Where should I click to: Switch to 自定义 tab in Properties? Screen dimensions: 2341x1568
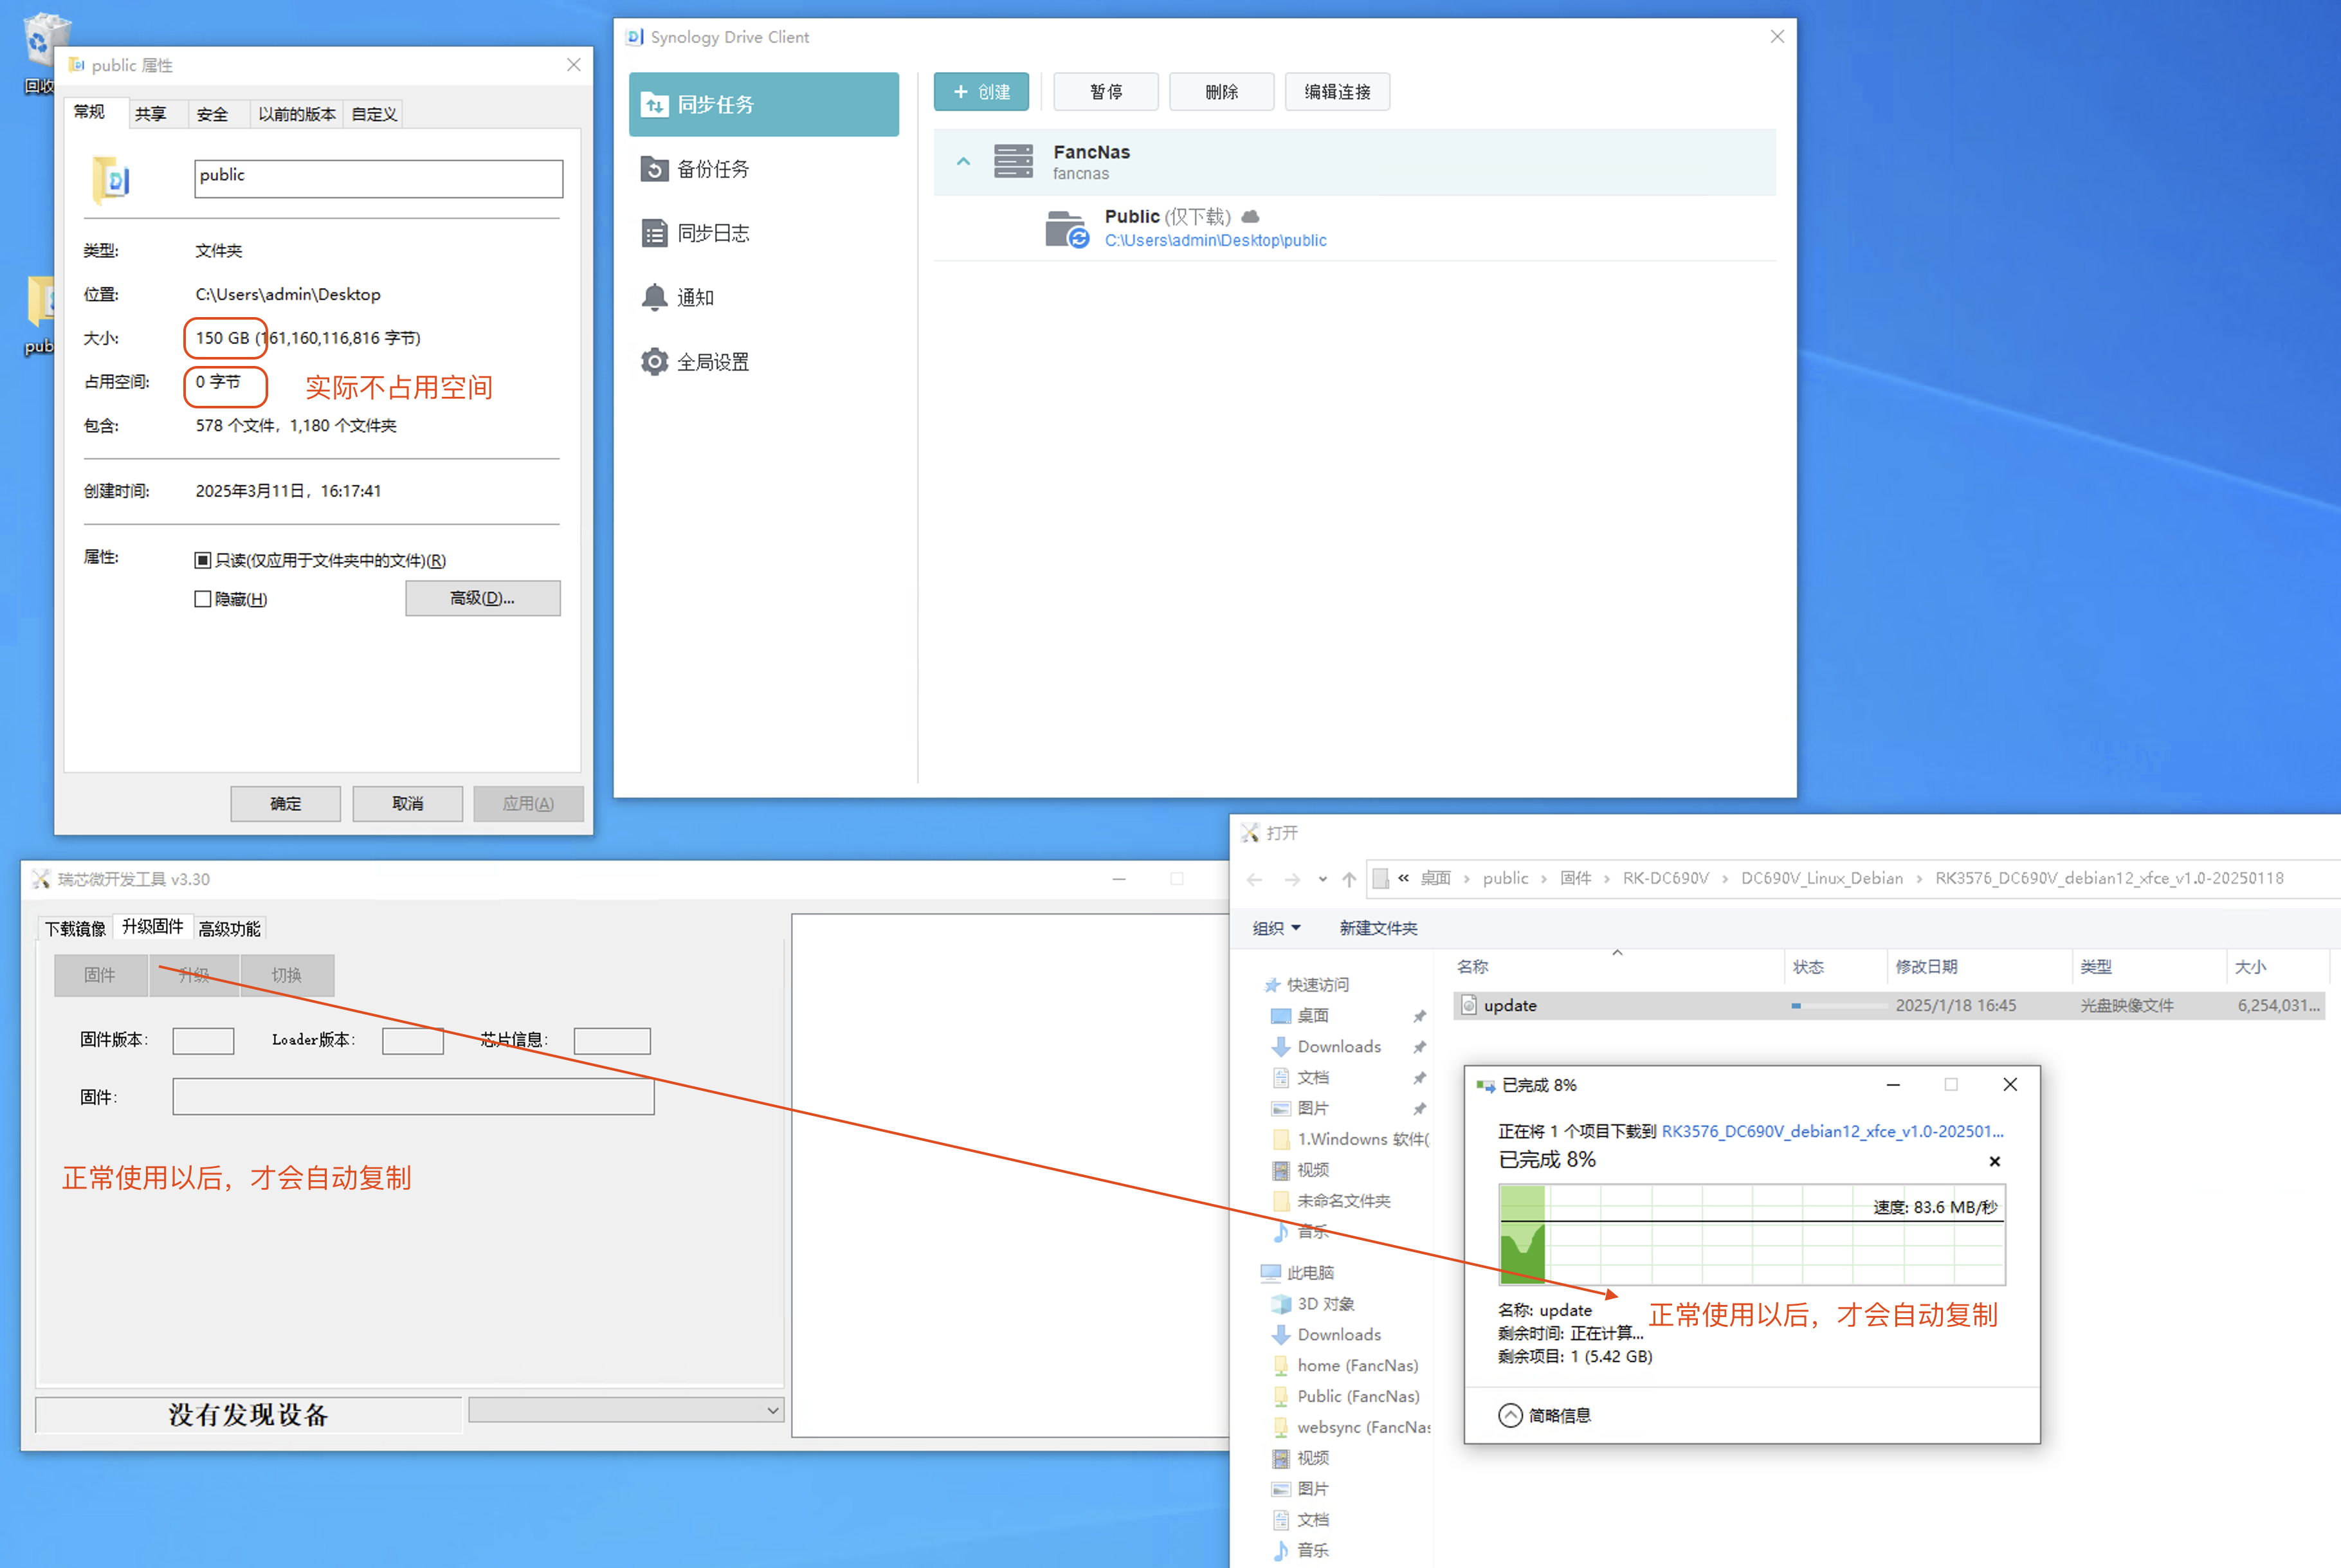(x=374, y=114)
